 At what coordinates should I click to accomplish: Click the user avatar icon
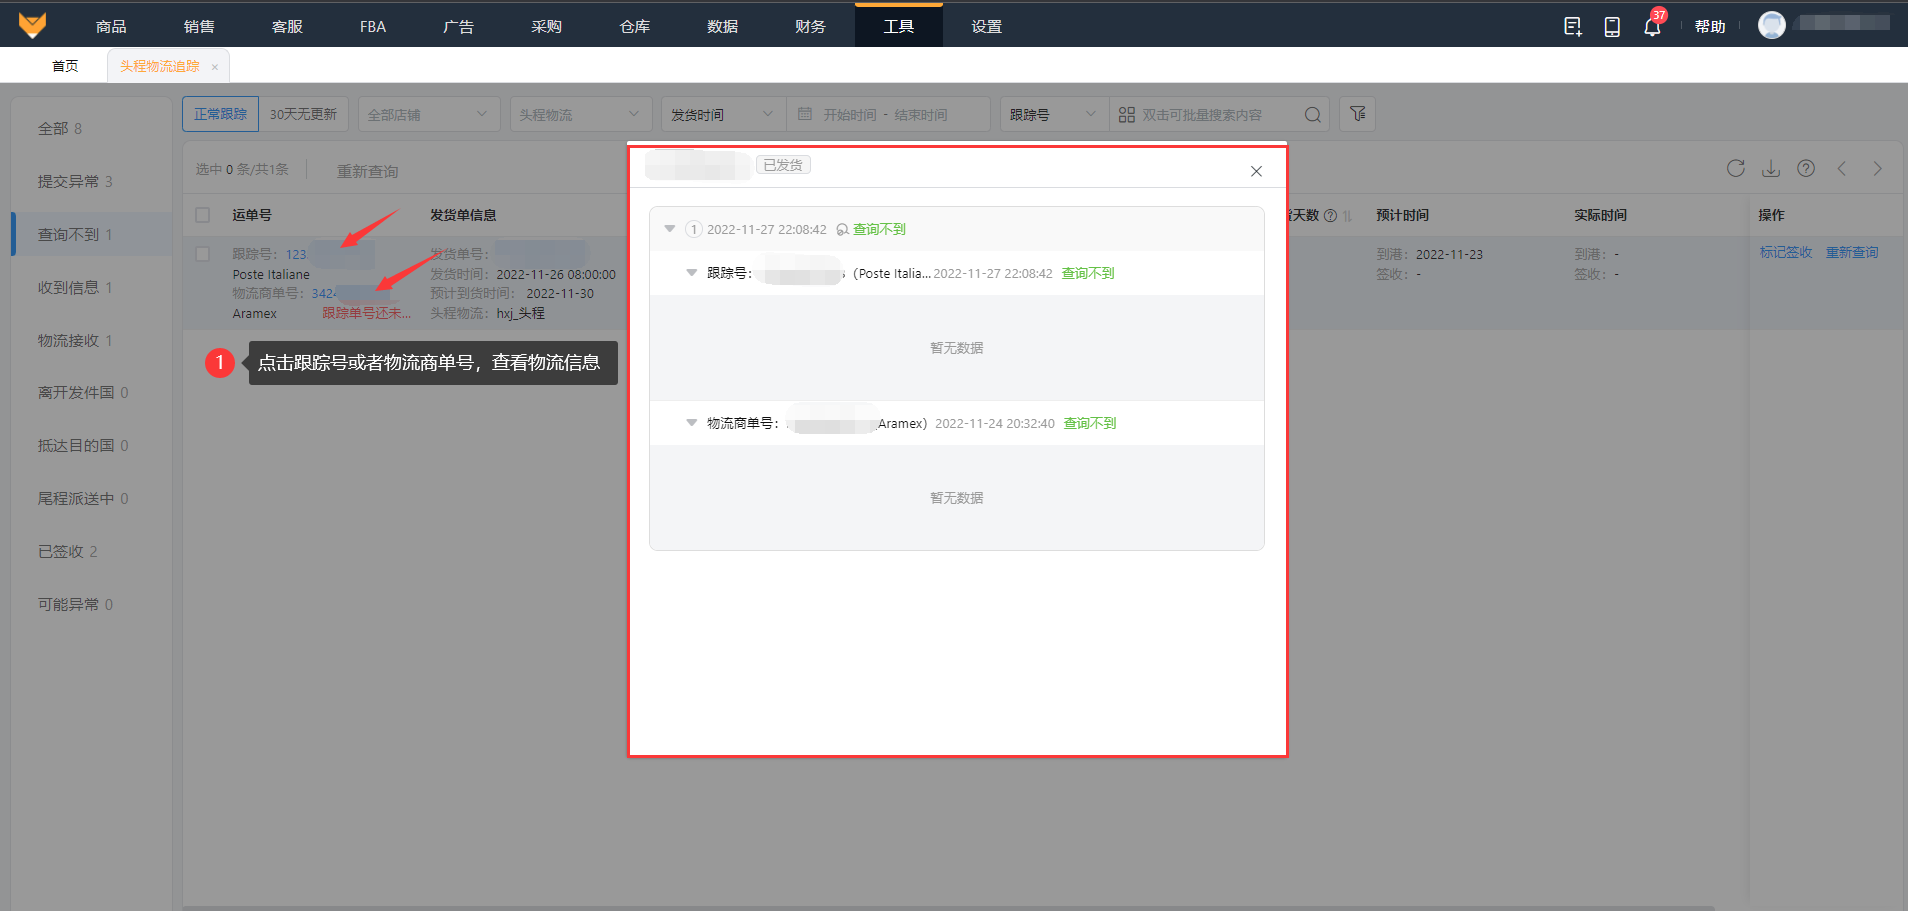1772,25
